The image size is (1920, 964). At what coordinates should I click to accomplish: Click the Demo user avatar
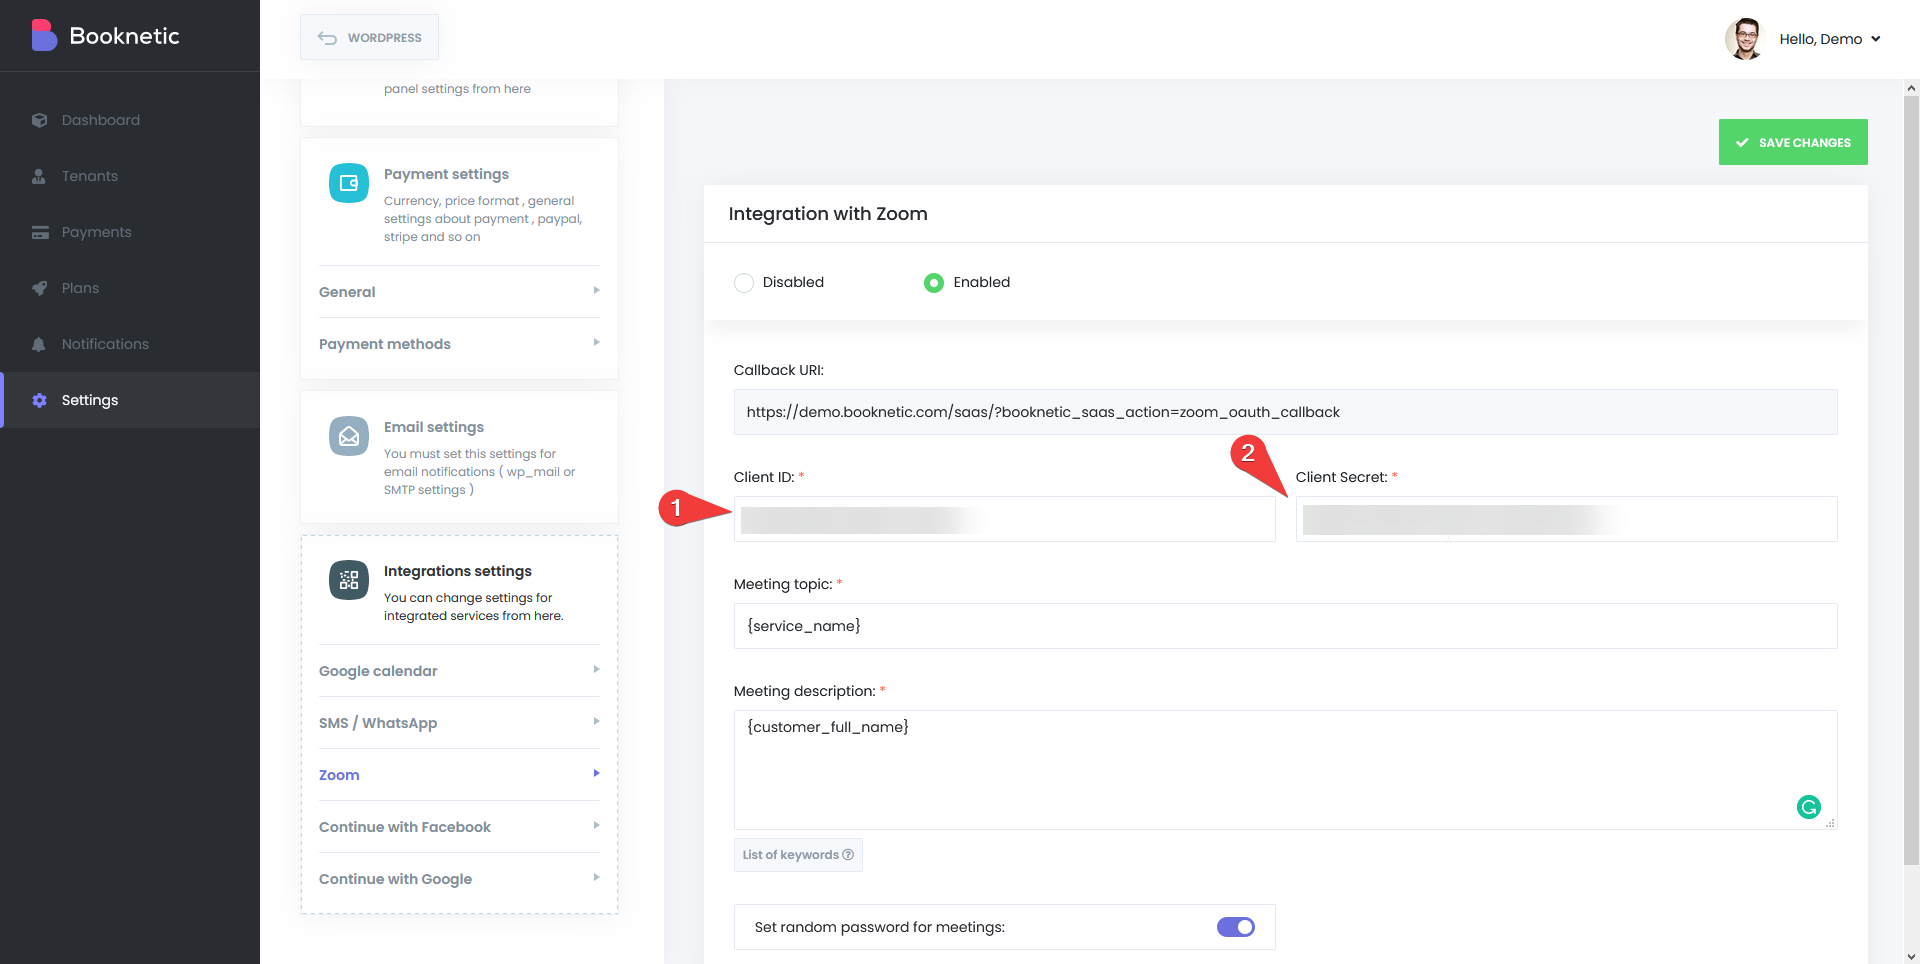[x=1745, y=39]
